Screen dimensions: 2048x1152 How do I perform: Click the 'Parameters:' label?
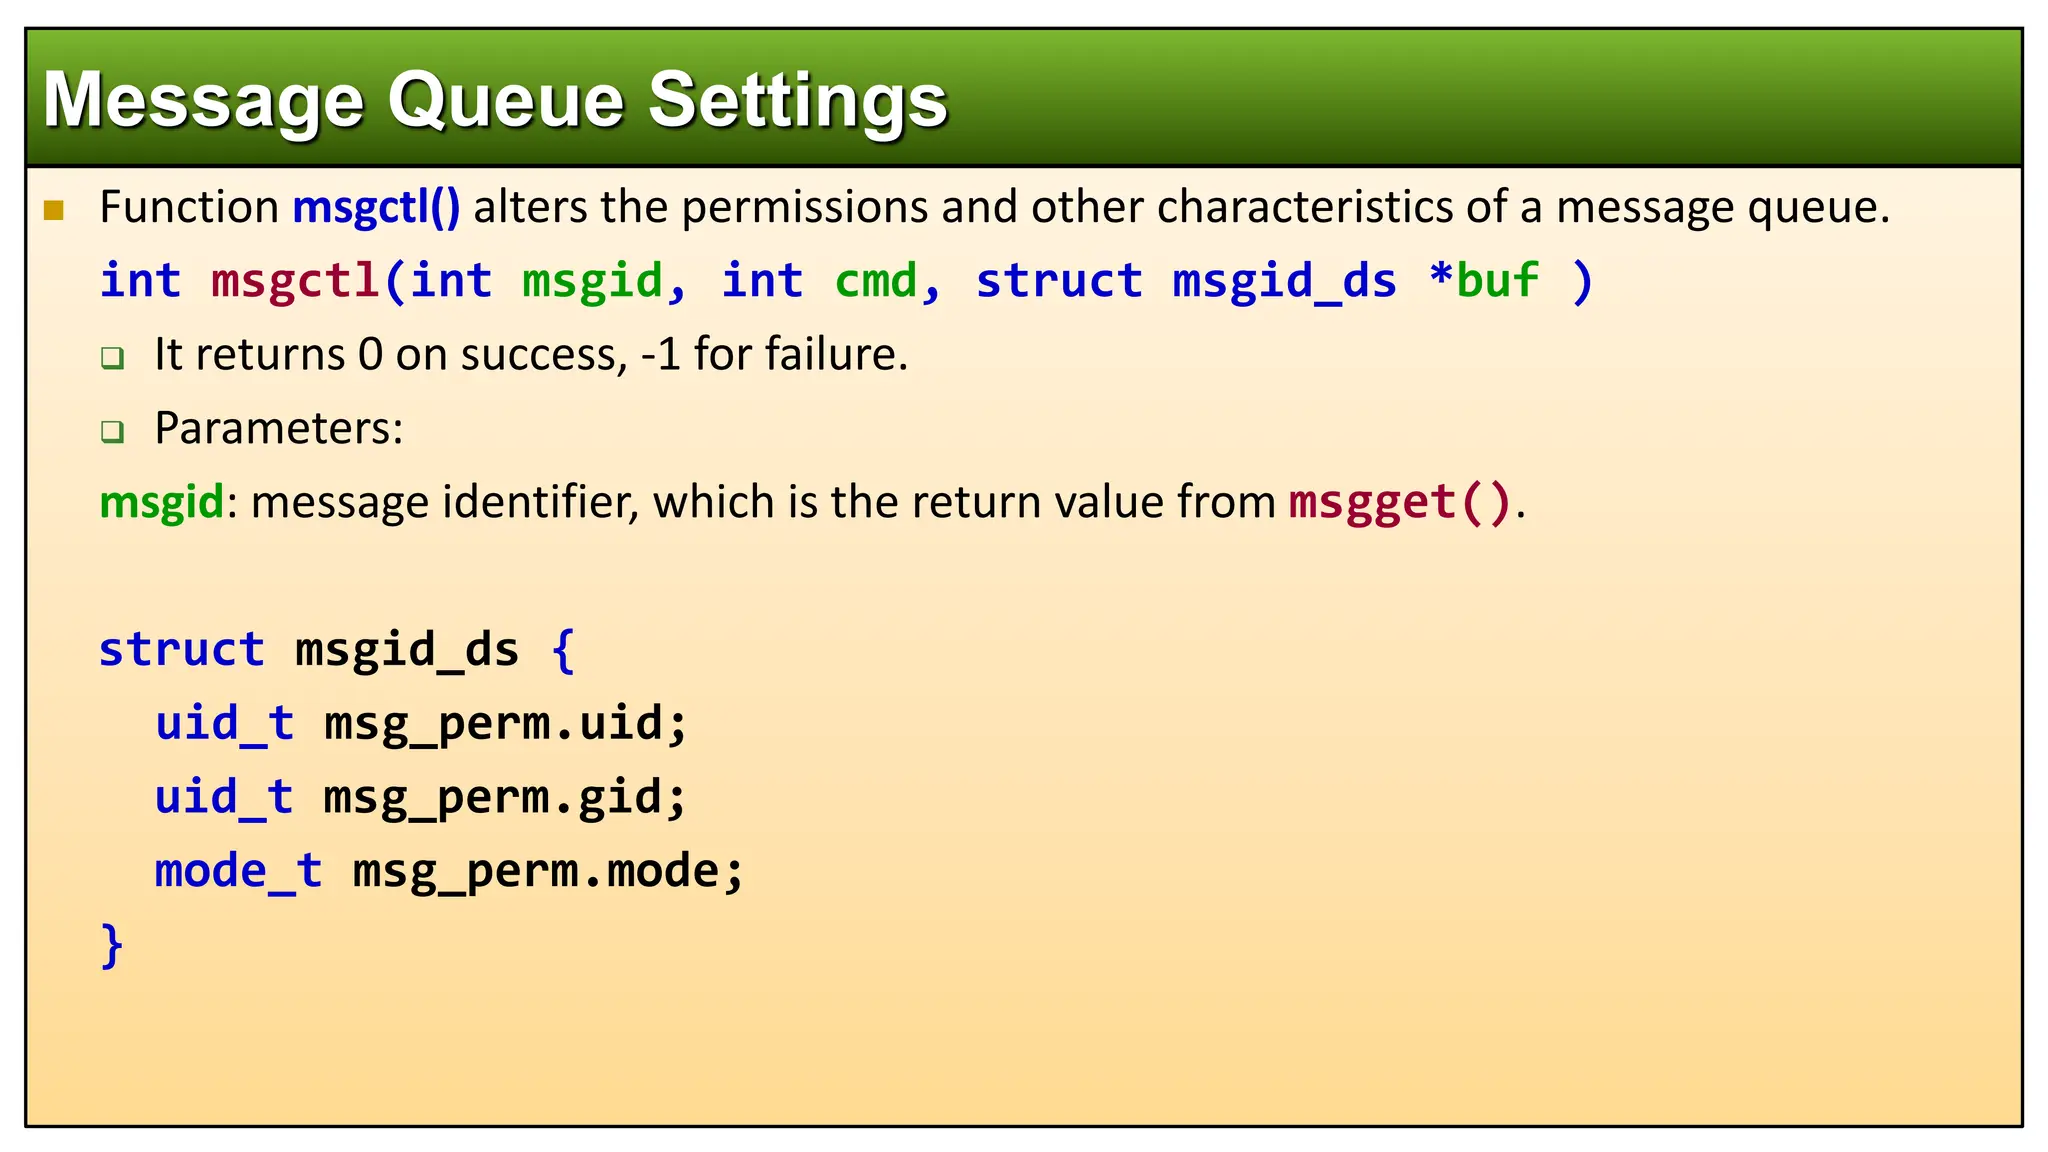pos(279,428)
